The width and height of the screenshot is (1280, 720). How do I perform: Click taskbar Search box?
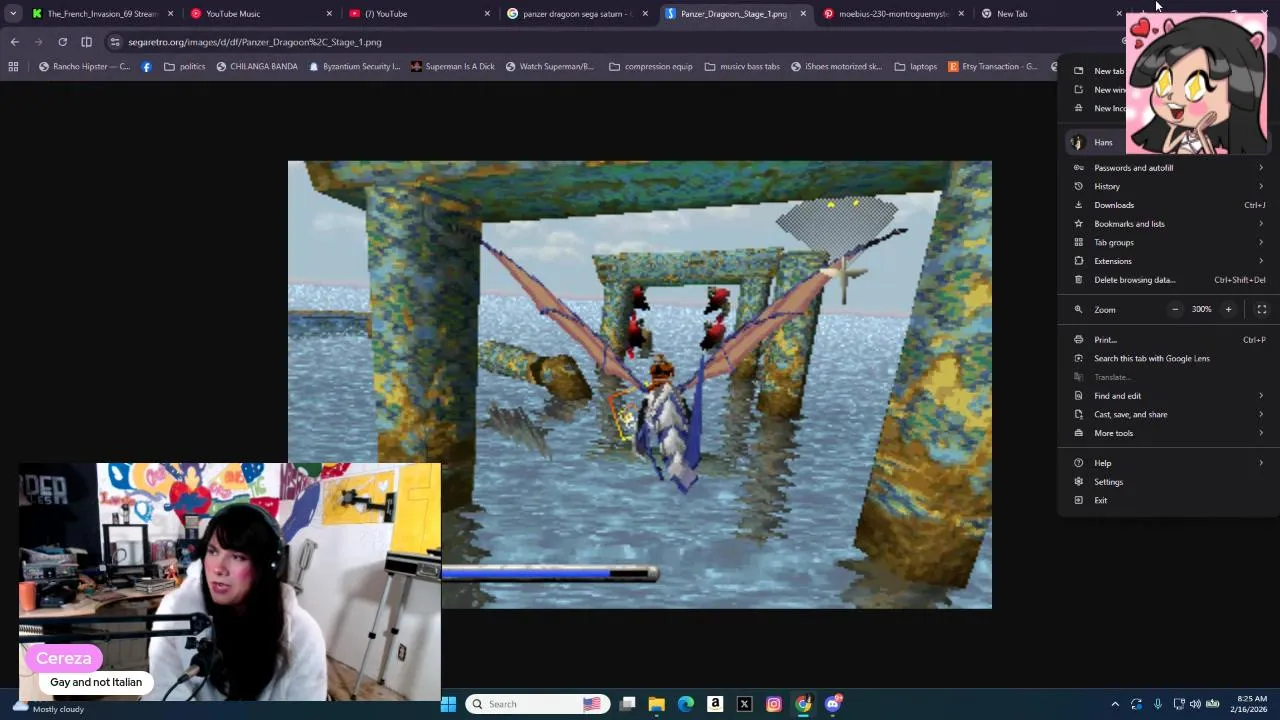click(x=537, y=704)
